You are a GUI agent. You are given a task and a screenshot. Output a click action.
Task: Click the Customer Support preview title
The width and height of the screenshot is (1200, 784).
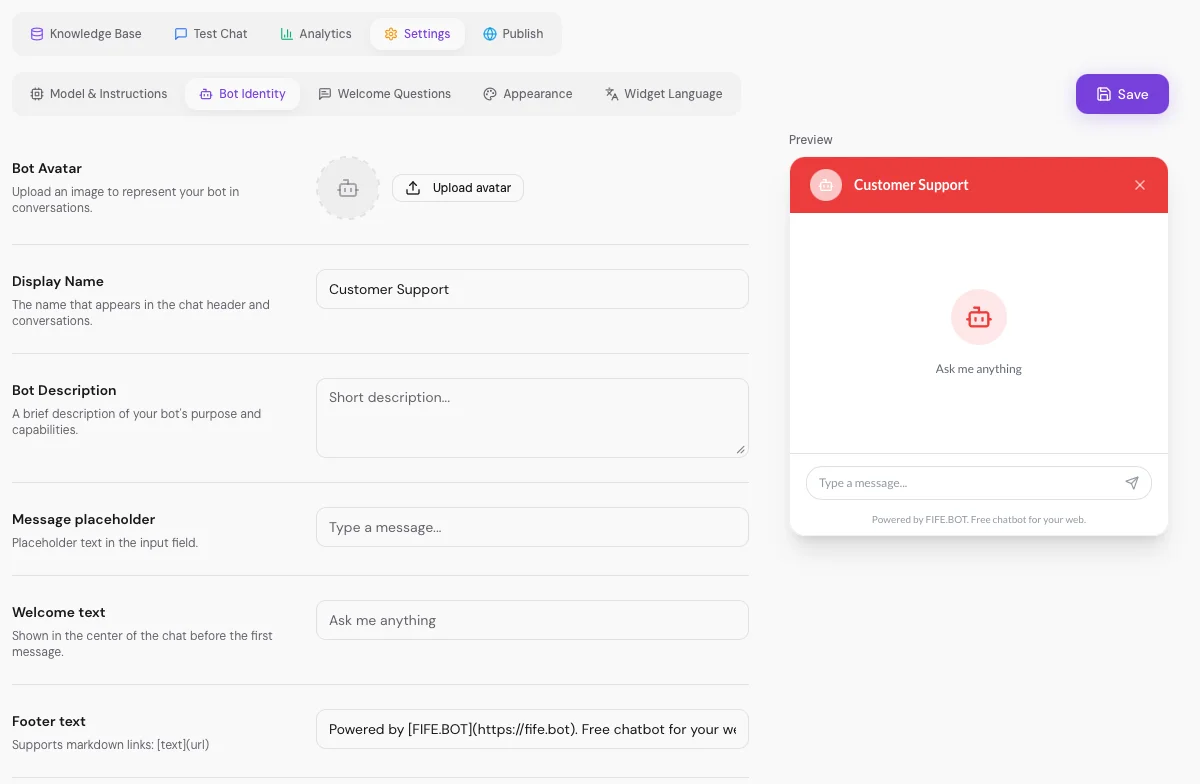pyautogui.click(x=911, y=185)
